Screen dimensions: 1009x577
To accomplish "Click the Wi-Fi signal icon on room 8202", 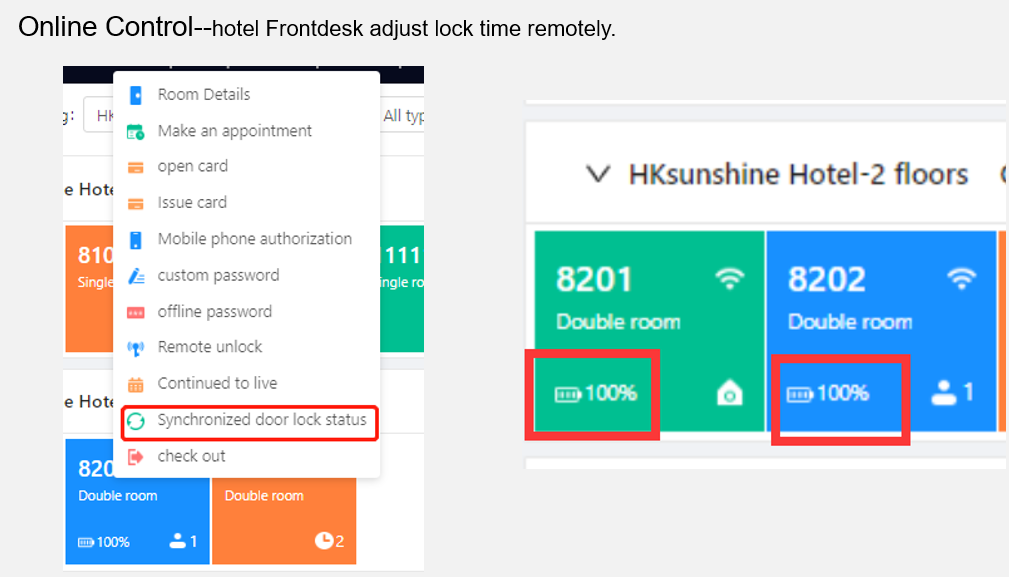I will 962,280.
